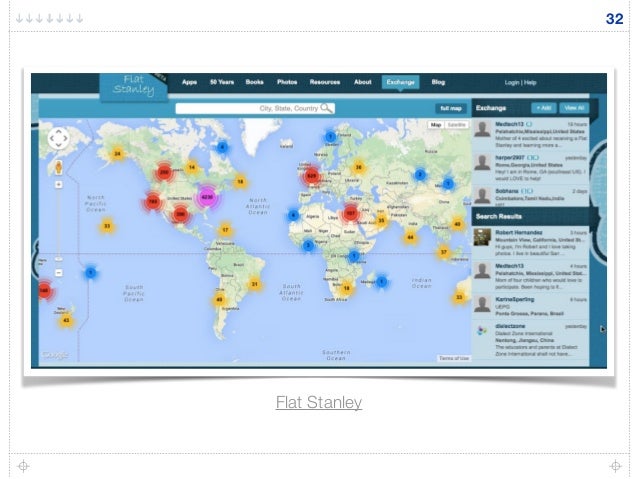Screen dimensions: 638x479
Task: Click the blue cluster near Madagascar
Action: (381, 281)
